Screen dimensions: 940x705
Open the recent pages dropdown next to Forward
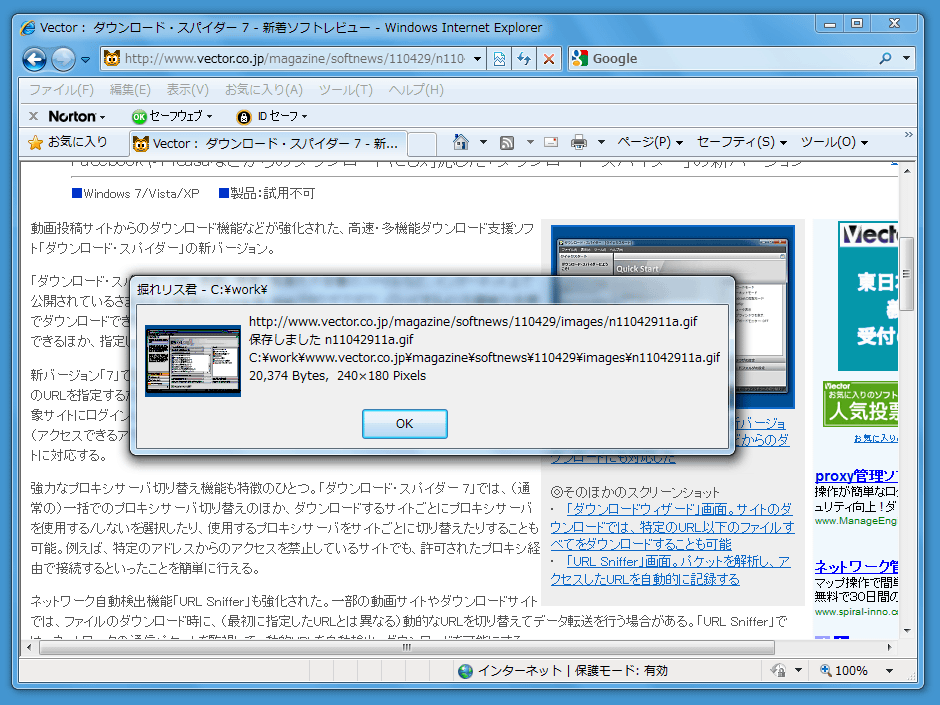tap(86, 59)
